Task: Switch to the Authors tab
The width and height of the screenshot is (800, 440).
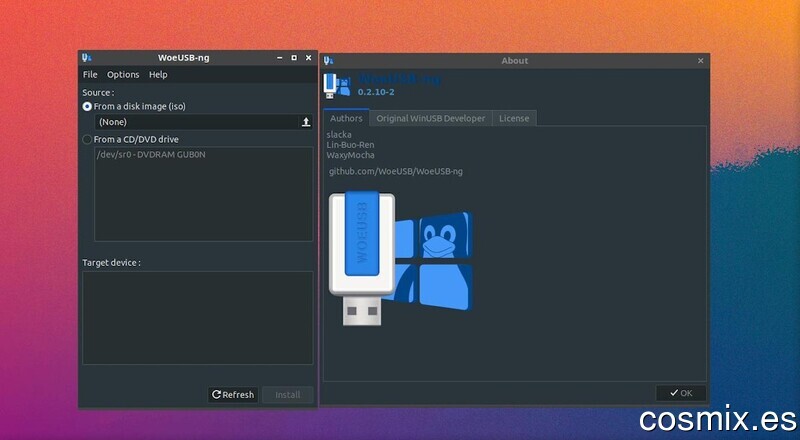Action: tap(346, 118)
